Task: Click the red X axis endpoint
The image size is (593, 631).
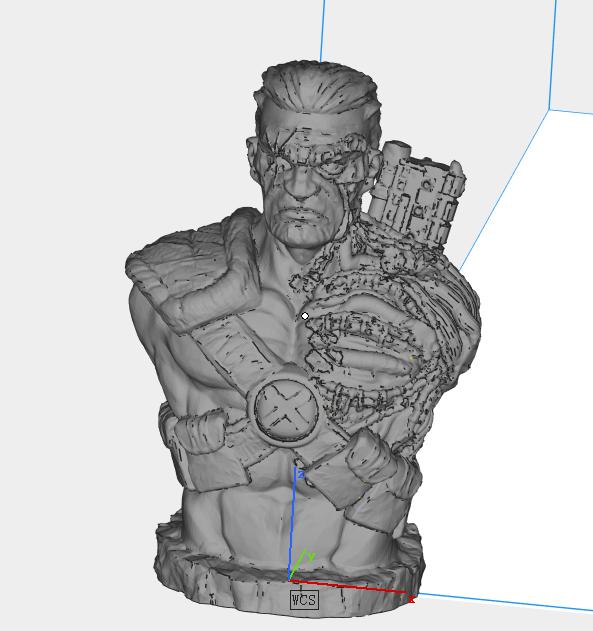Action: click(x=411, y=599)
